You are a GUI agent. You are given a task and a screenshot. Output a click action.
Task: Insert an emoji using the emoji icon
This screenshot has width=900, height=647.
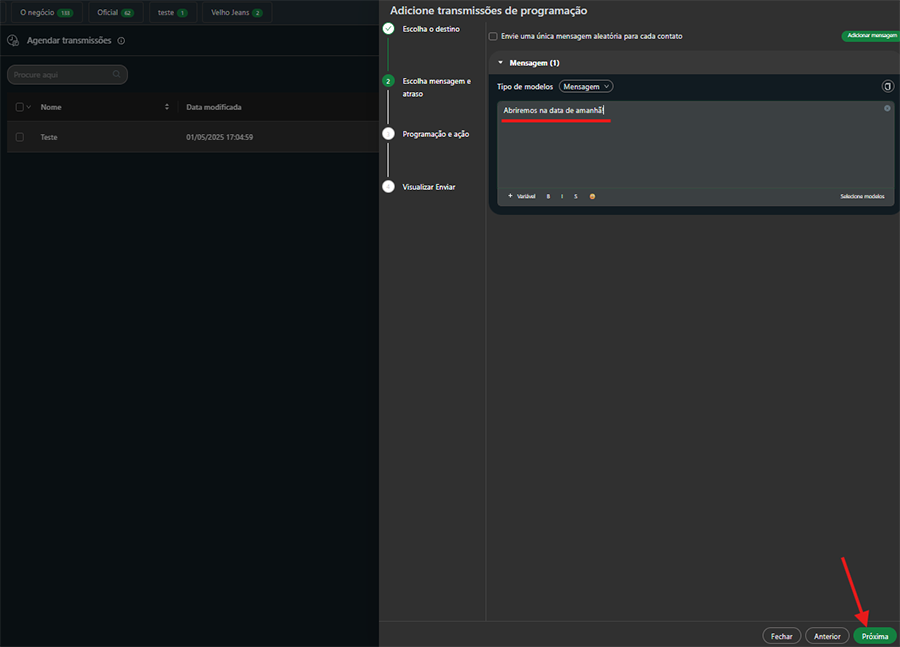click(x=592, y=196)
